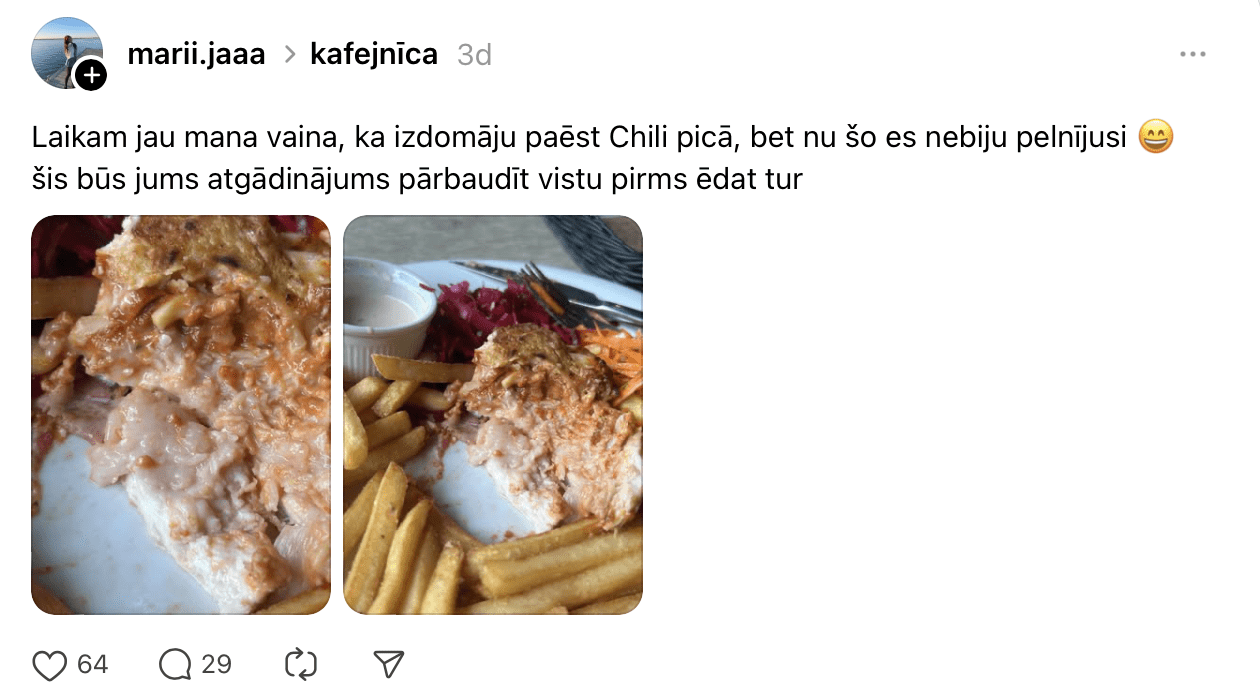Repost using the circular arrows icon
This screenshot has width=1260, height=697.
click(301, 665)
